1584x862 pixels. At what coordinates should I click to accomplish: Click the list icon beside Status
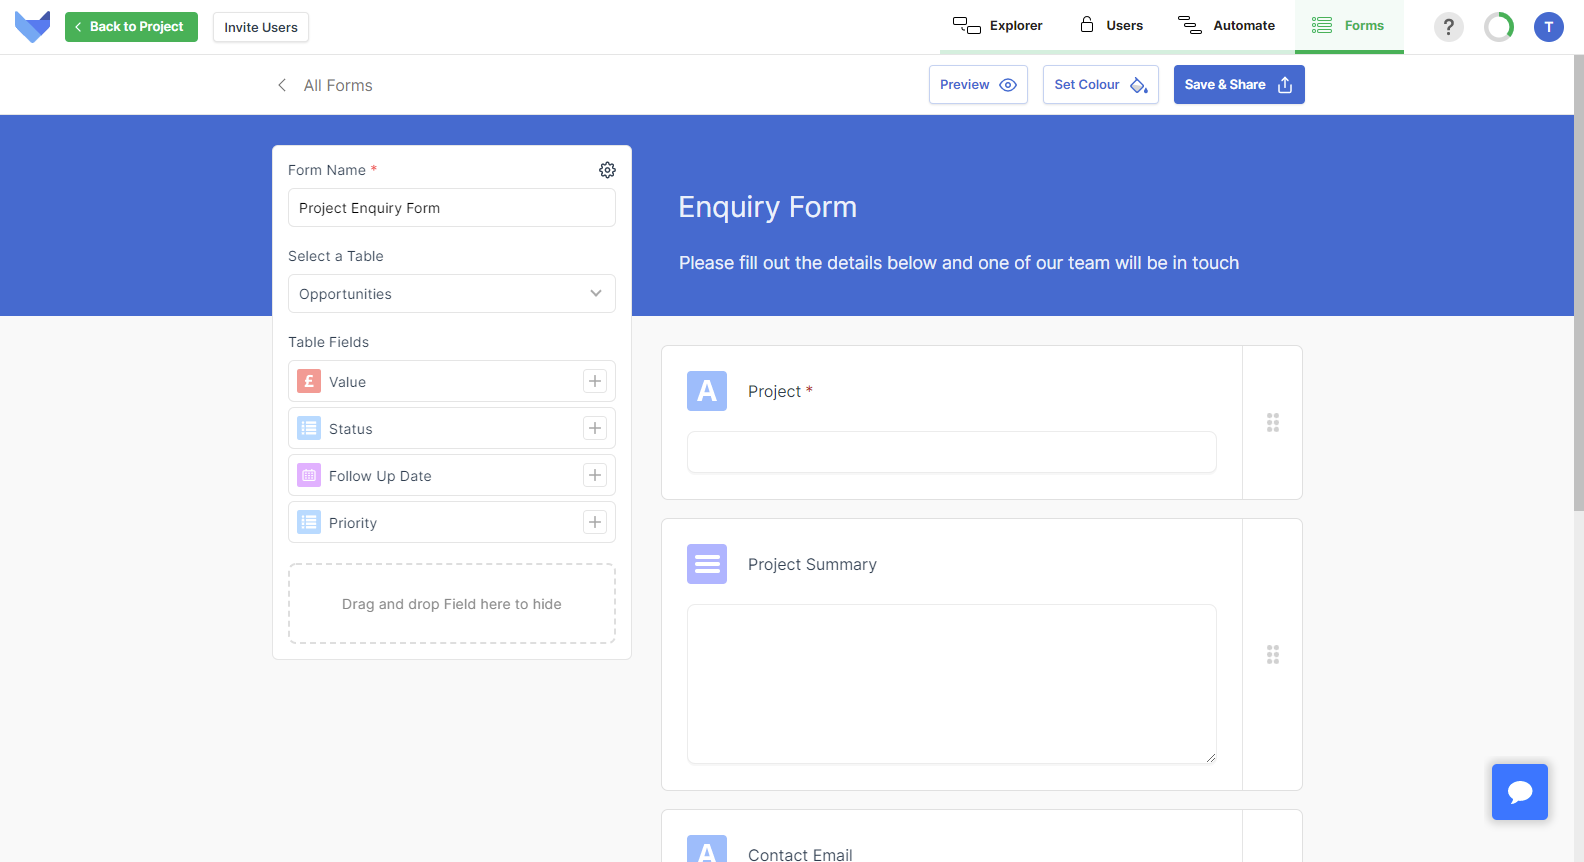point(309,428)
